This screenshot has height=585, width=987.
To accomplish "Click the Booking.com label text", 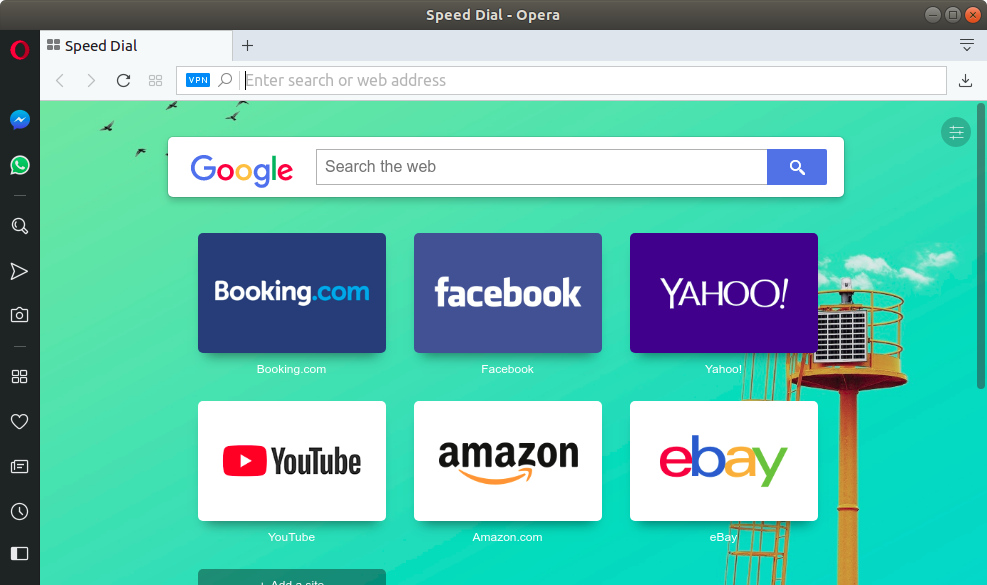I will tap(291, 369).
